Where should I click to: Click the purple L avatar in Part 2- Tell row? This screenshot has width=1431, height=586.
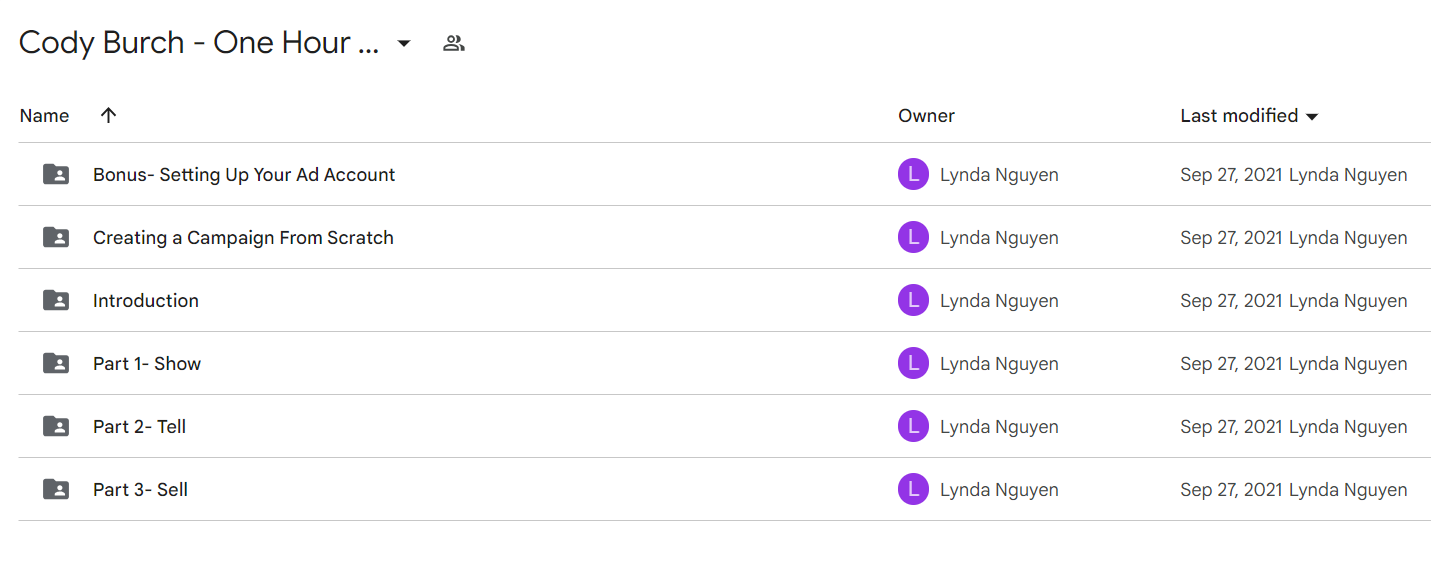click(913, 426)
